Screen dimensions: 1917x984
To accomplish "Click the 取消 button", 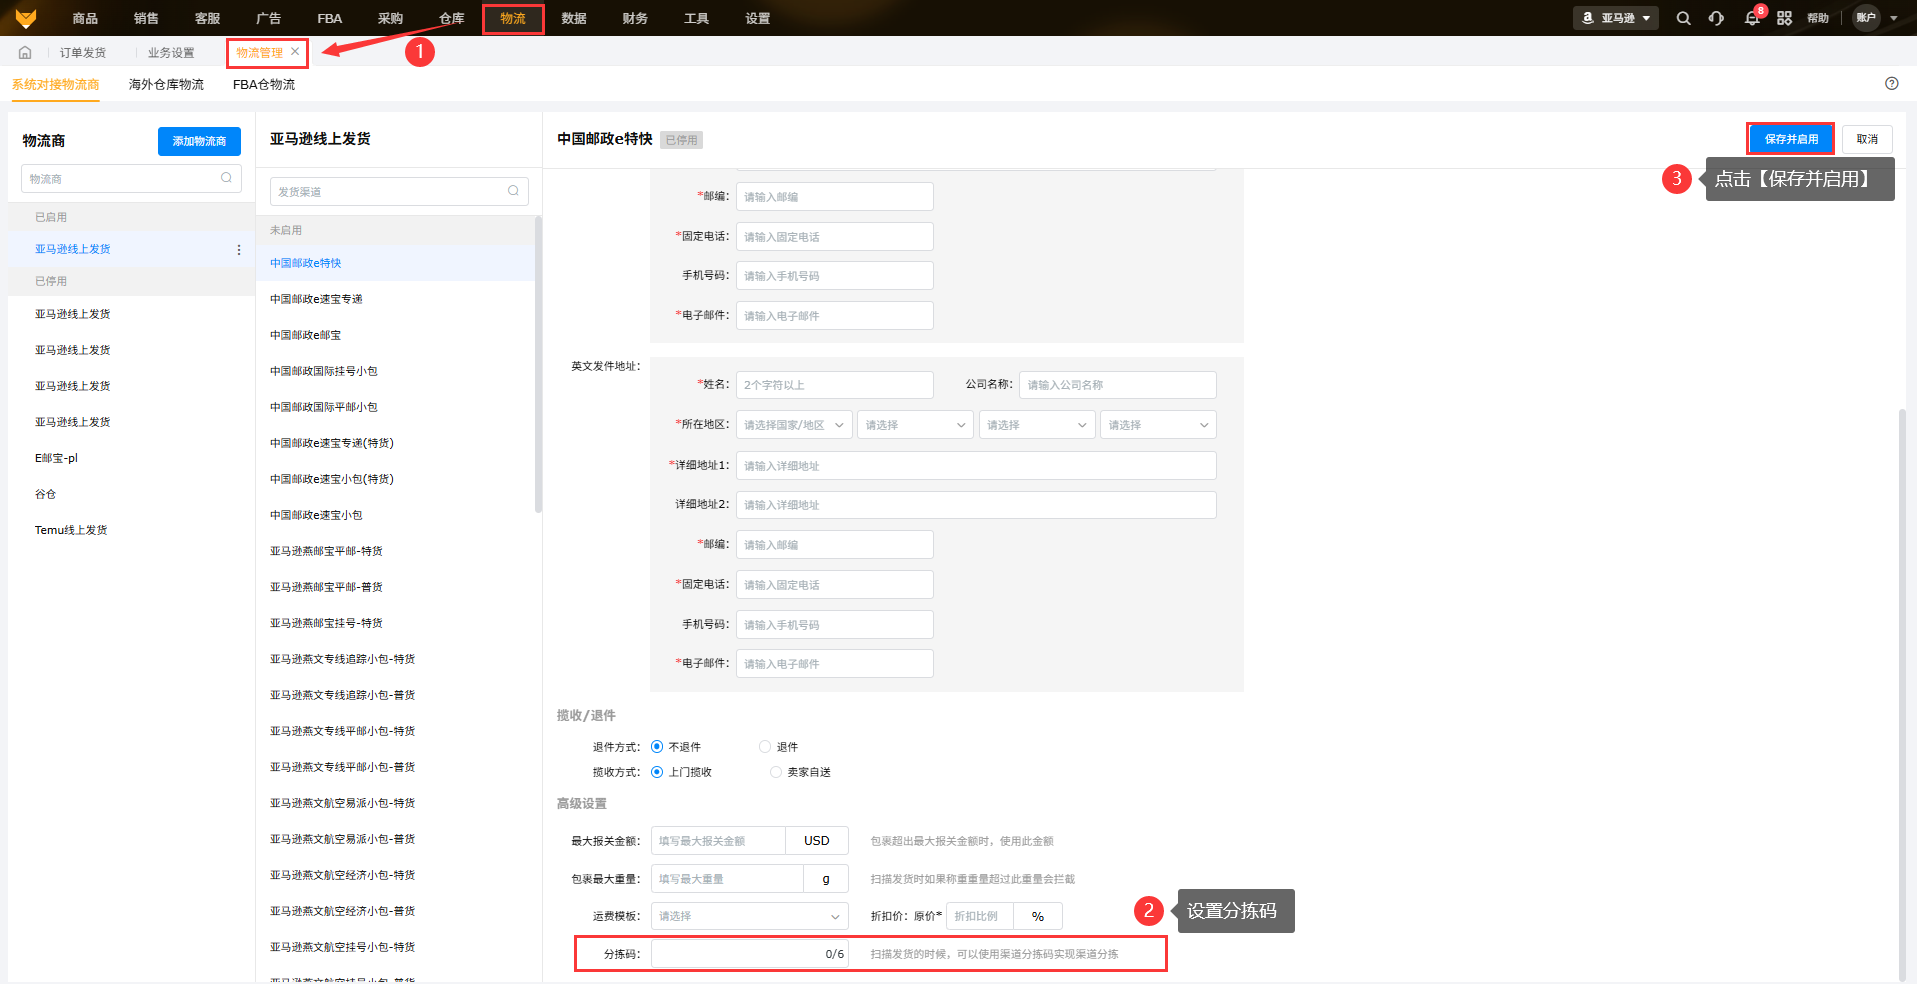I will (x=1867, y=139).
